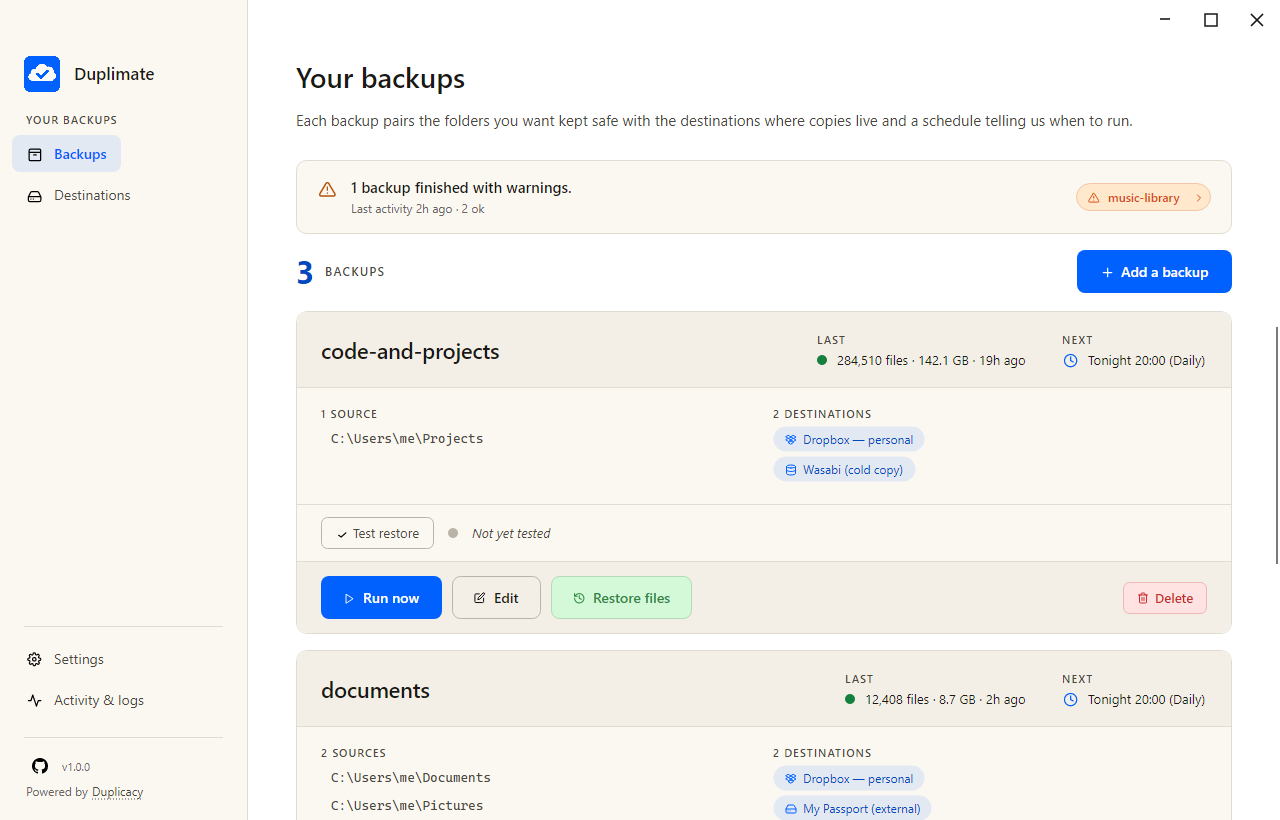Click the documents backup title
Image resolution: width=1280 pixels, height=820 pixels.
pyautogui.click(x=375, y=690)
